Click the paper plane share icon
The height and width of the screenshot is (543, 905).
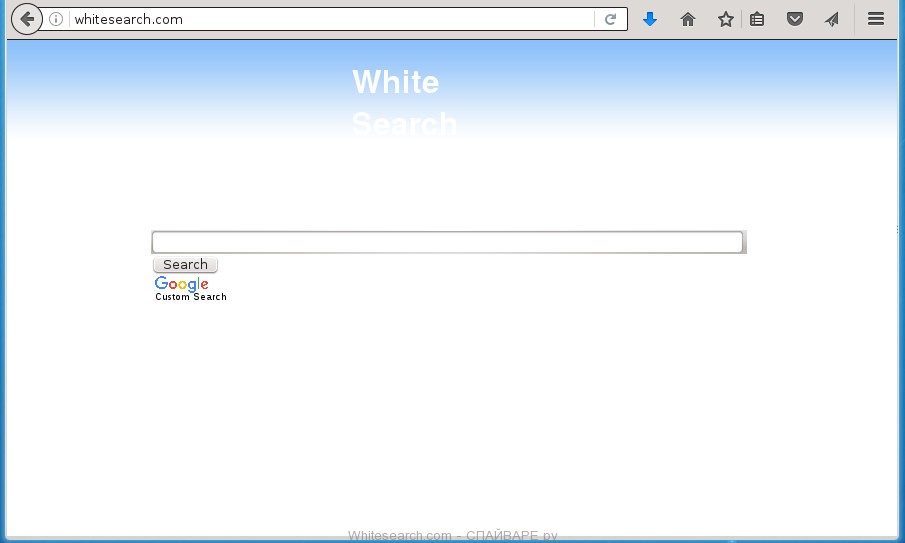(832, 19)
